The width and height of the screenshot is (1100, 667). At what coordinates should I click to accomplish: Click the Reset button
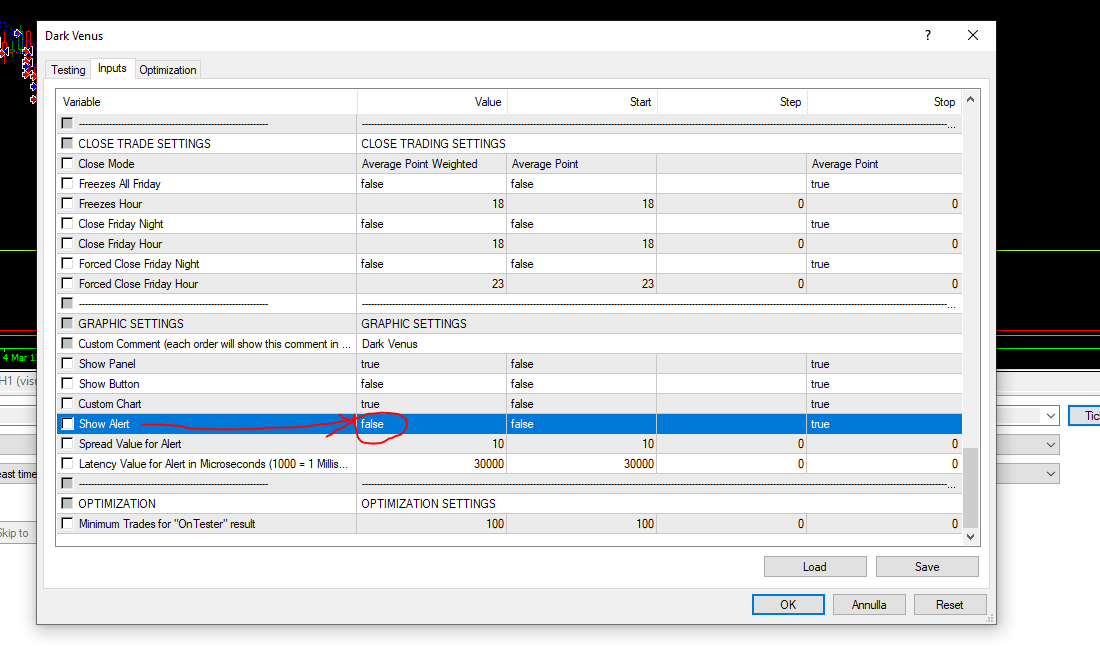click(x=950, y=605)
